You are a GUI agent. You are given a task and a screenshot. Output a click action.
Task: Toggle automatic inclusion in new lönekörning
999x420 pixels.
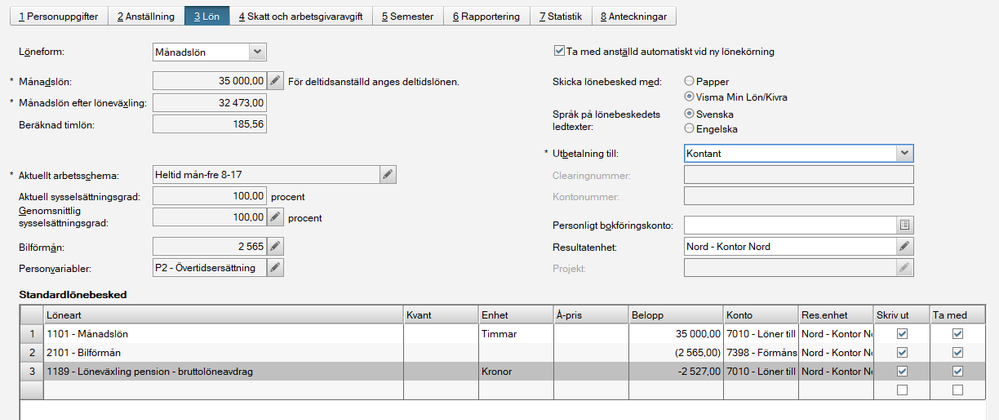pos(559,51)
